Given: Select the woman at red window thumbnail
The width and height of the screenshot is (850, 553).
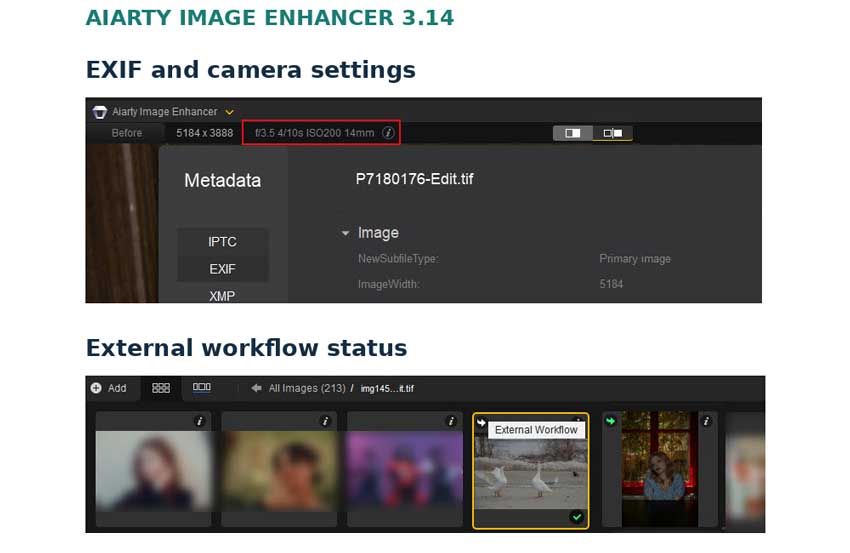Looking at the screenshot, I should point(660,469).
